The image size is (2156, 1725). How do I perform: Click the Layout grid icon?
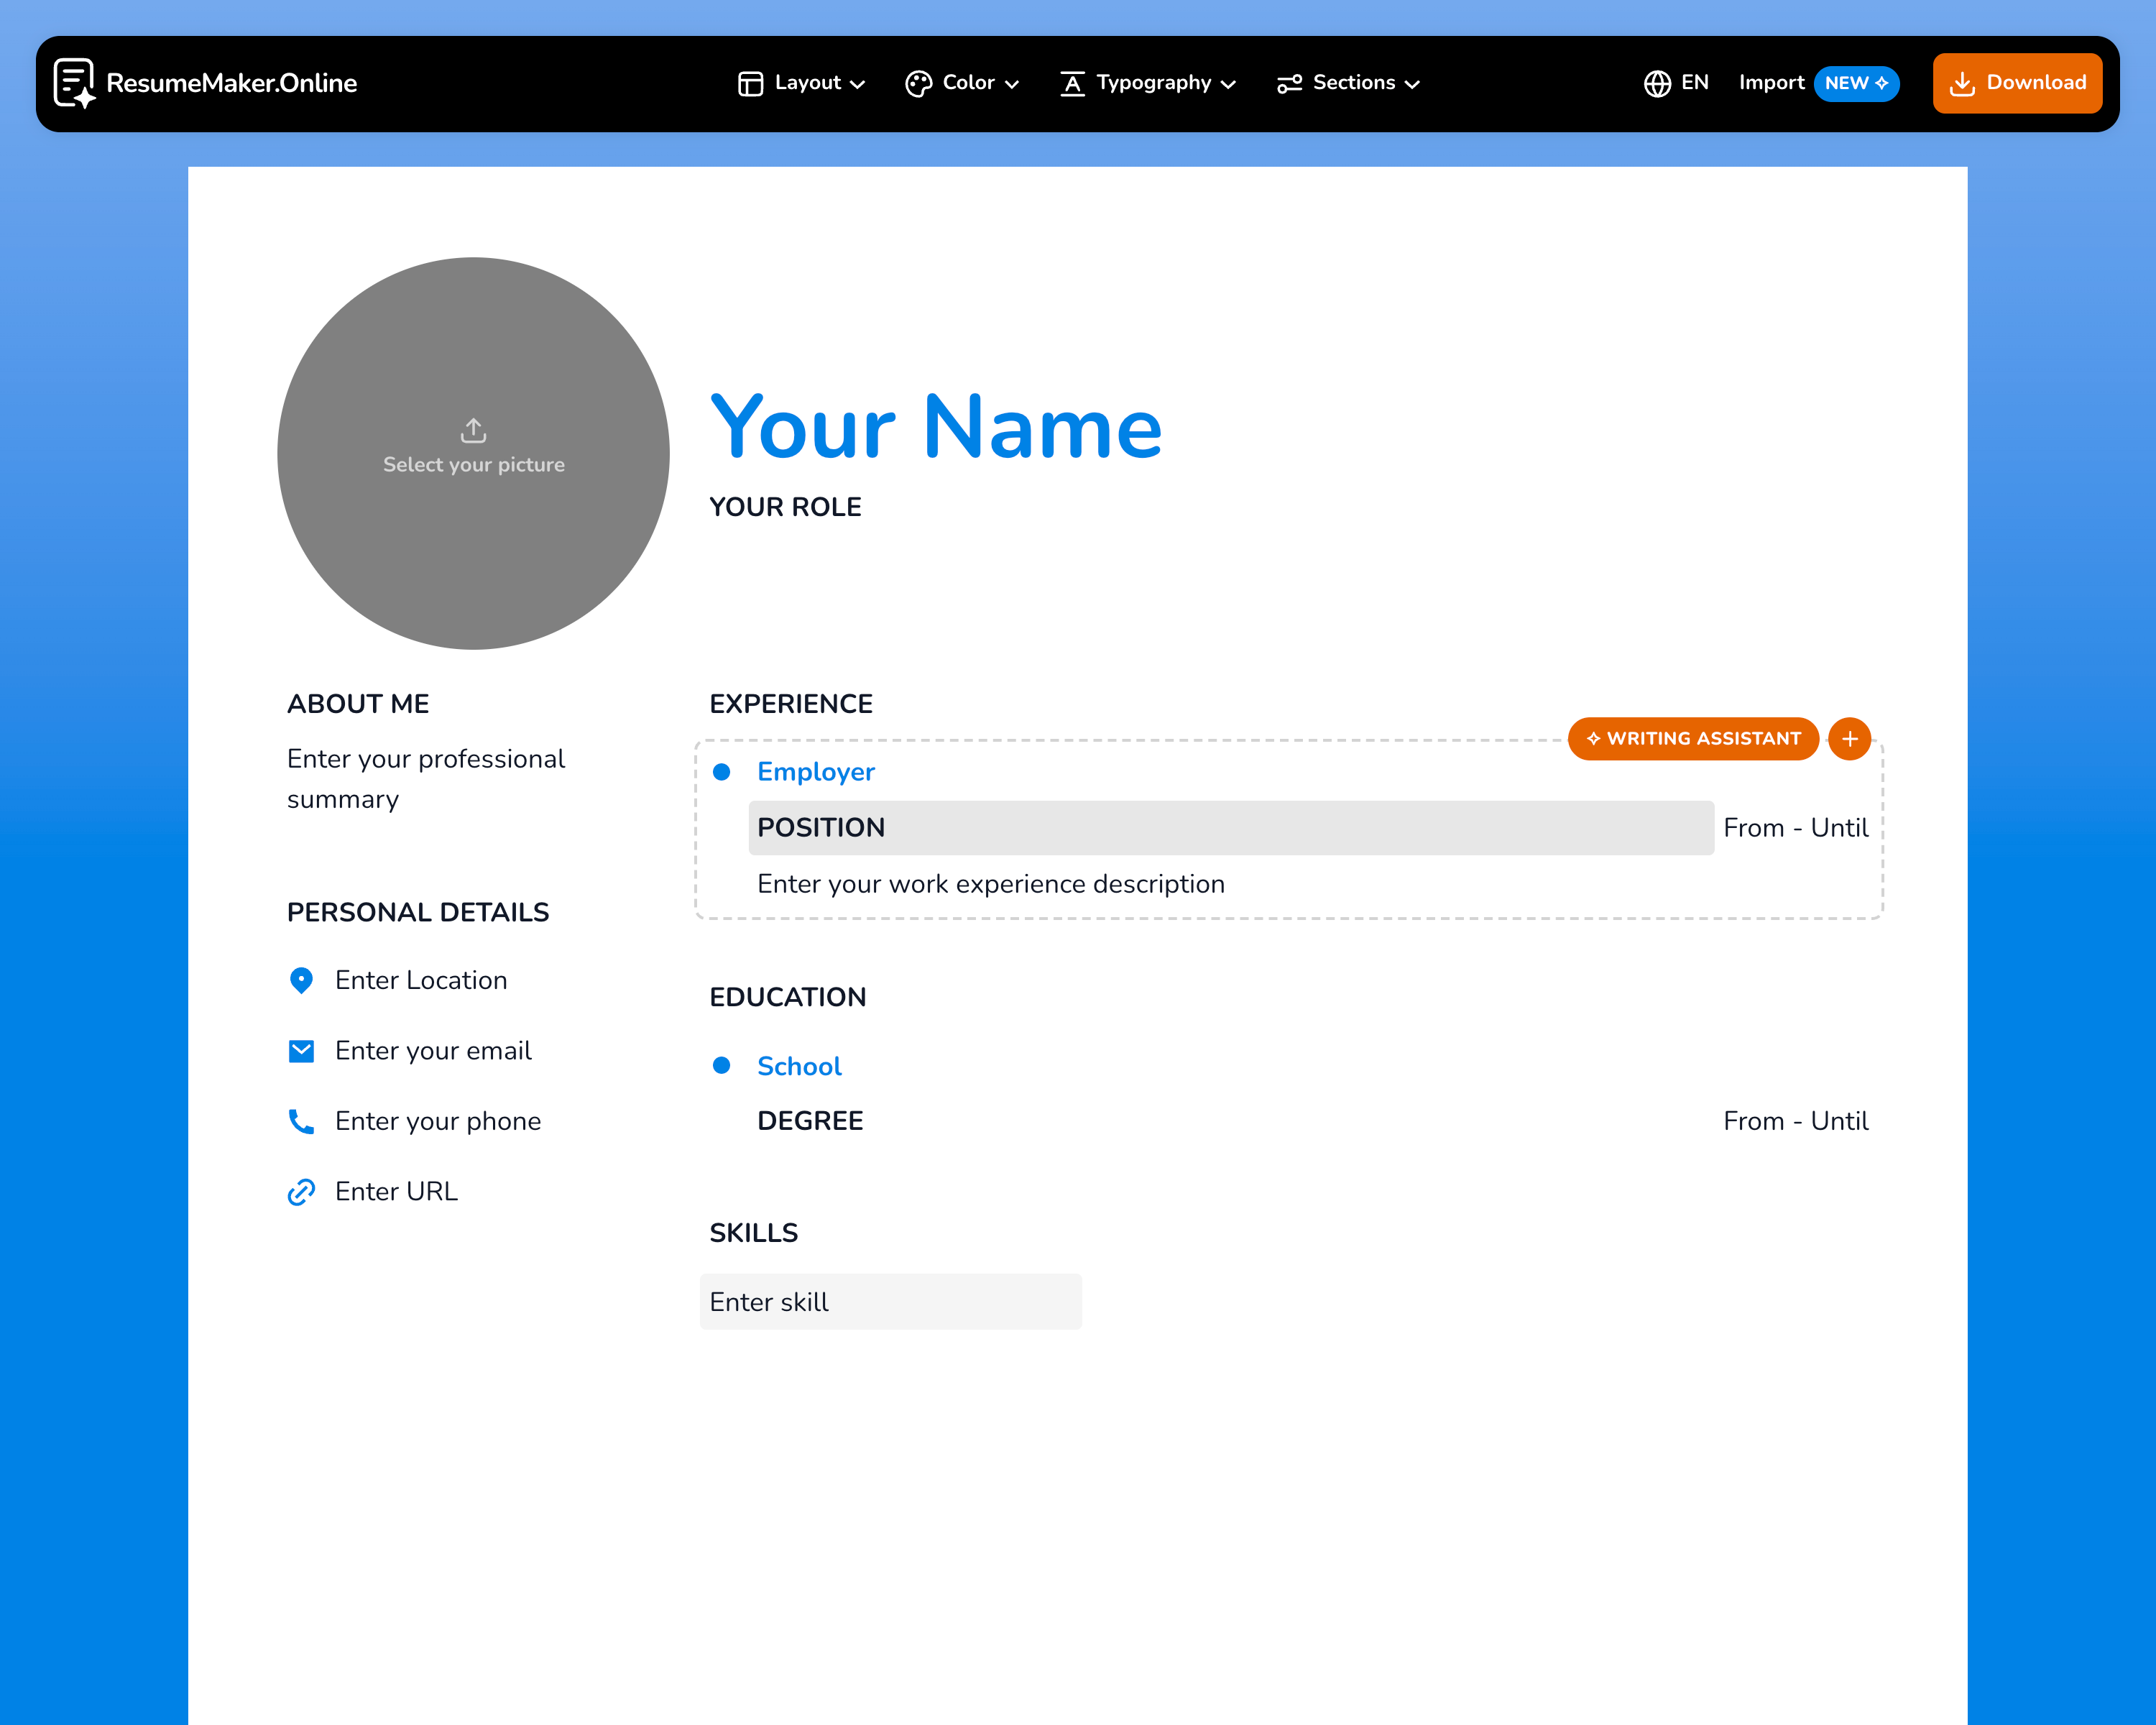(750, 84)
